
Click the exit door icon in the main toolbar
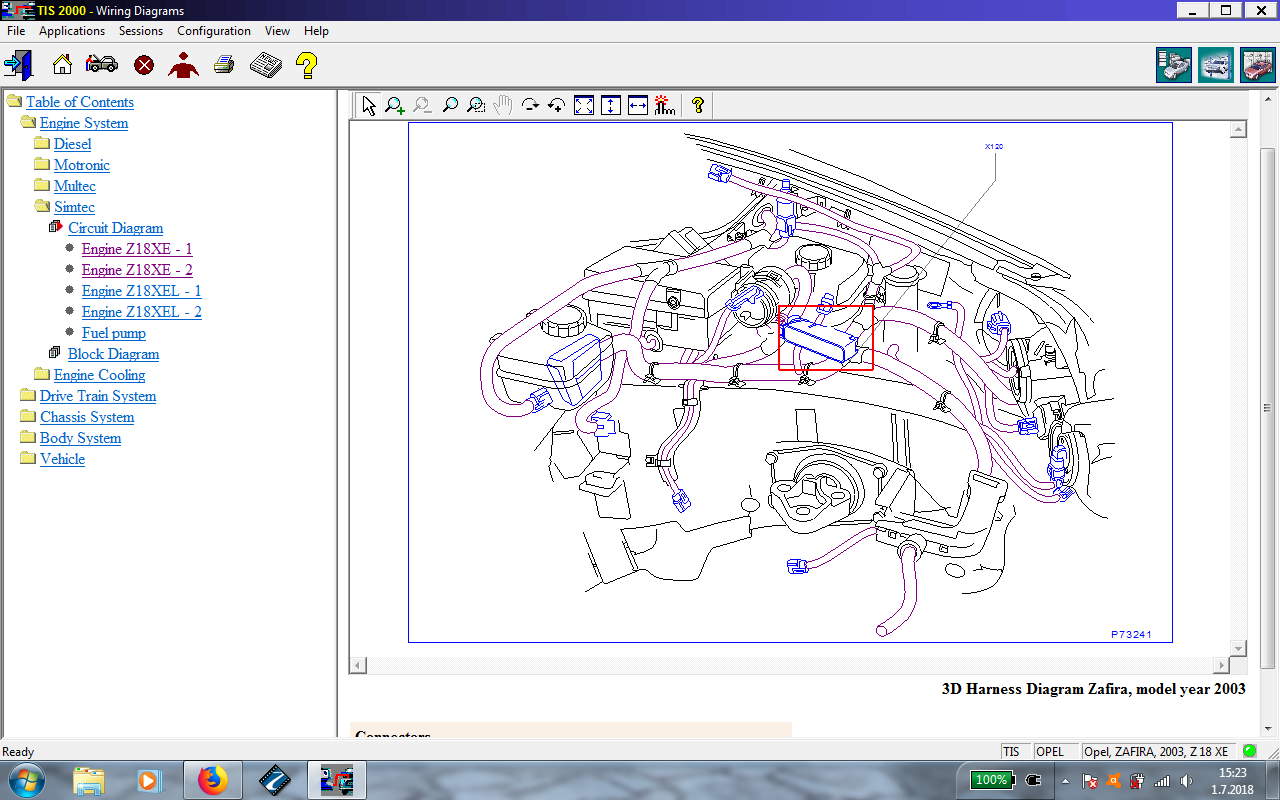click(x=18, y=66)
